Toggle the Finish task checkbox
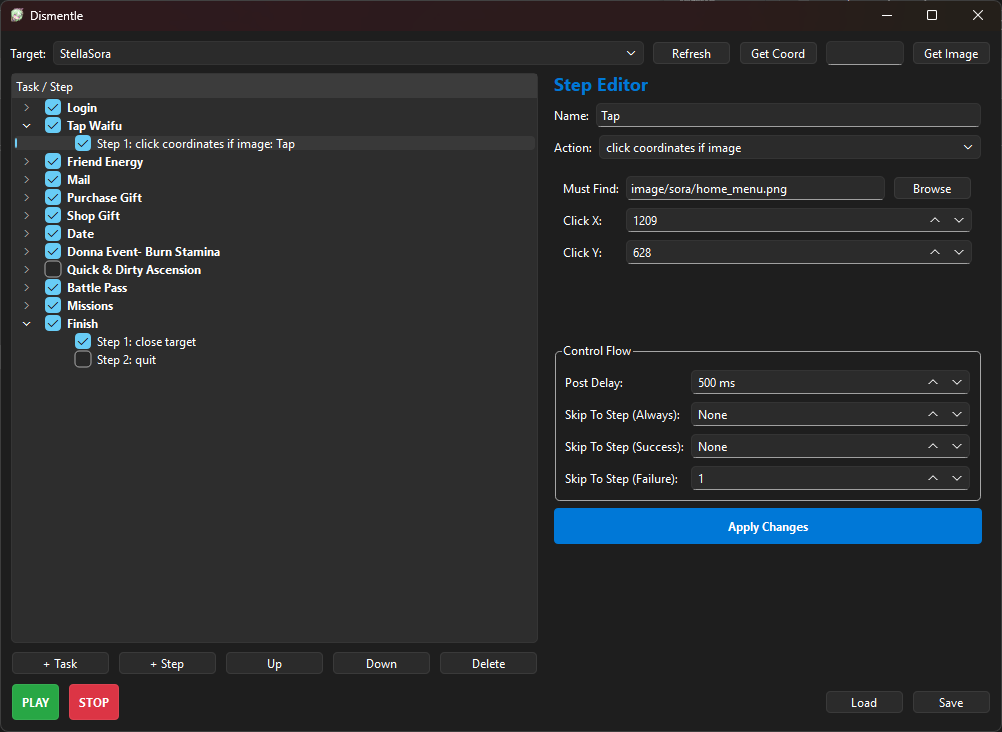1002x732 pixels. click(53, 323)
